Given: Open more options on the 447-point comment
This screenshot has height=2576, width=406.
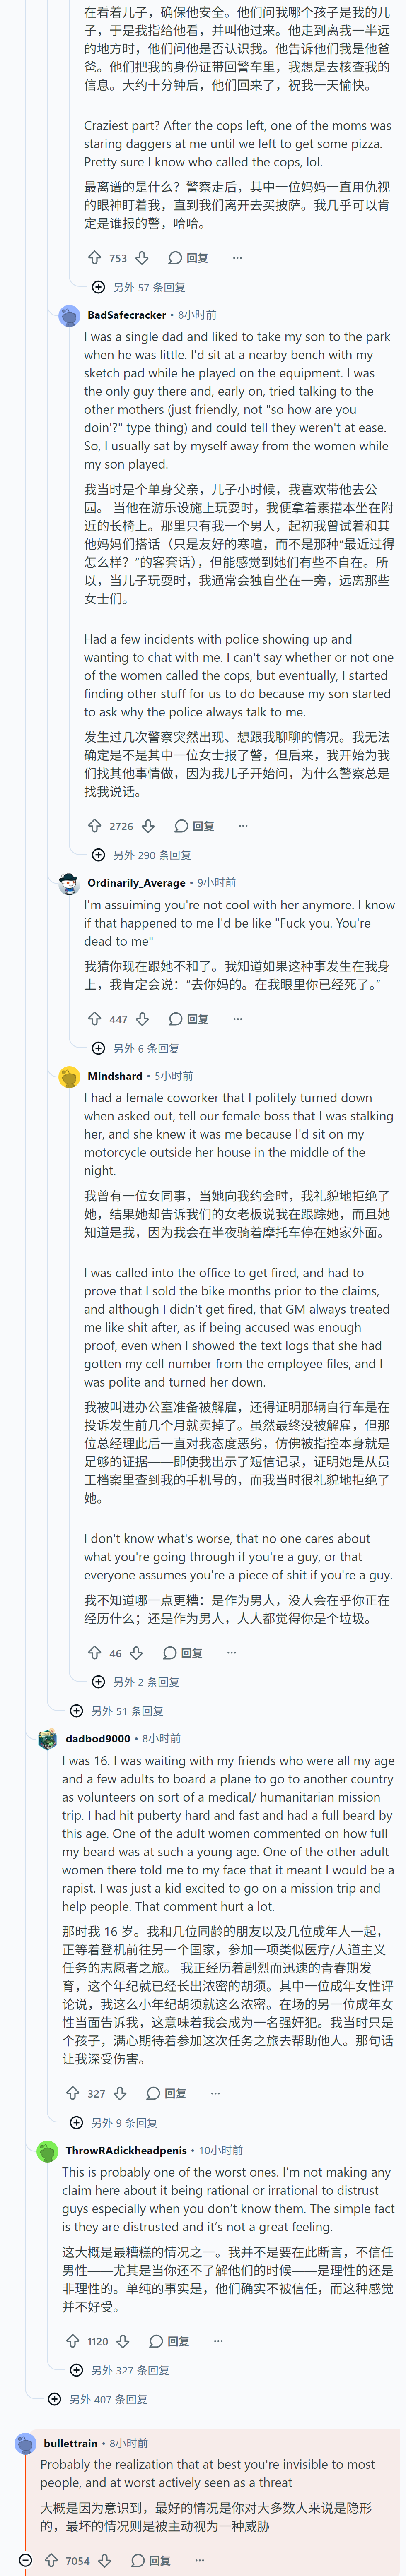Looking at the screenshot, I should click(238, 1019).
